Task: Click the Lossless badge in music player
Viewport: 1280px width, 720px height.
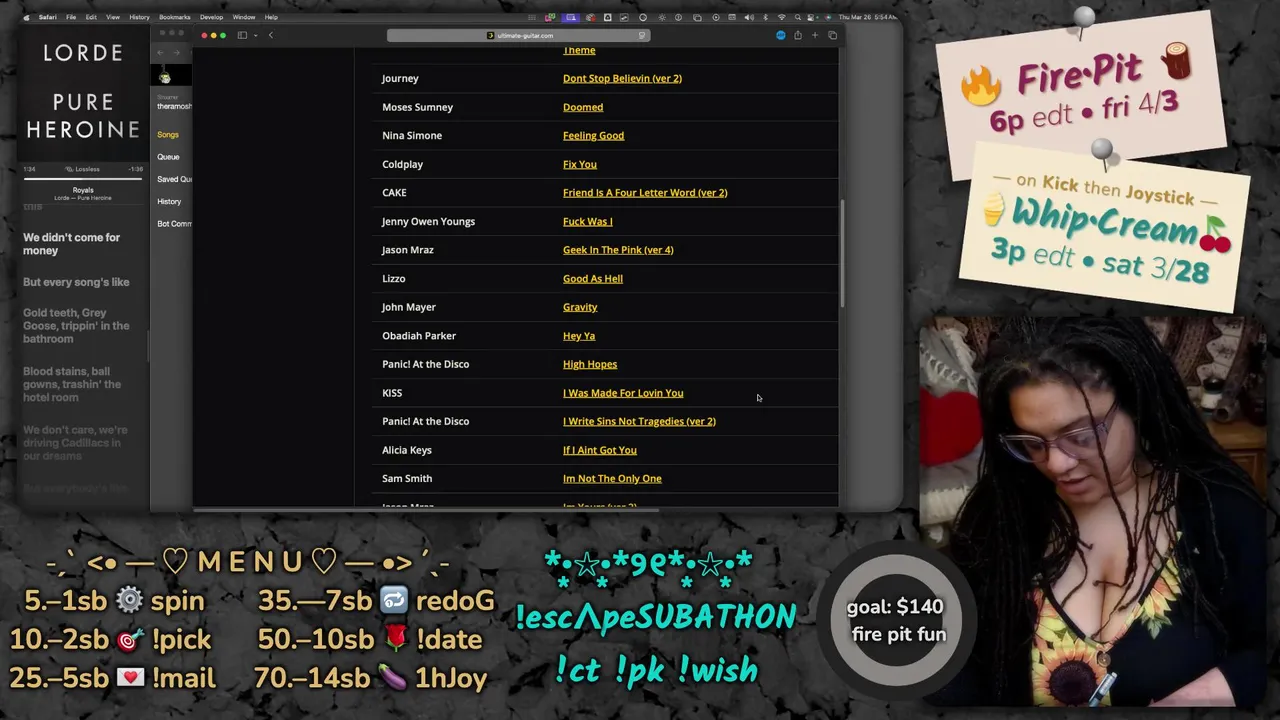Action: pos(83,169)
